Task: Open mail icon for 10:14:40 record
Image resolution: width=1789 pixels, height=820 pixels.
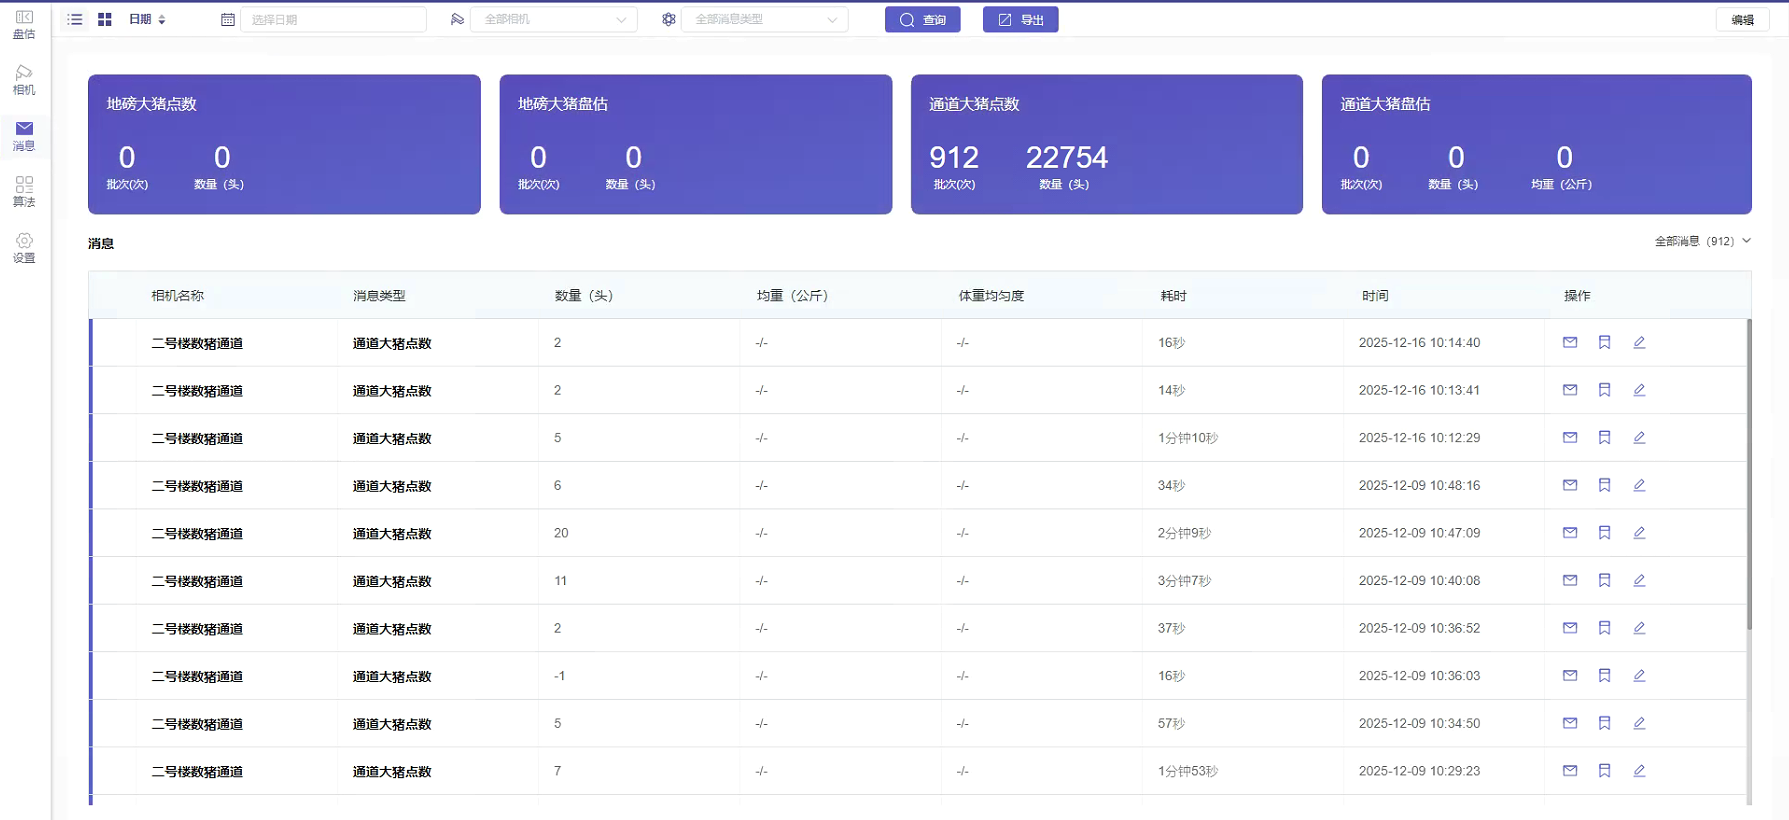Action: pos(1570,343)
